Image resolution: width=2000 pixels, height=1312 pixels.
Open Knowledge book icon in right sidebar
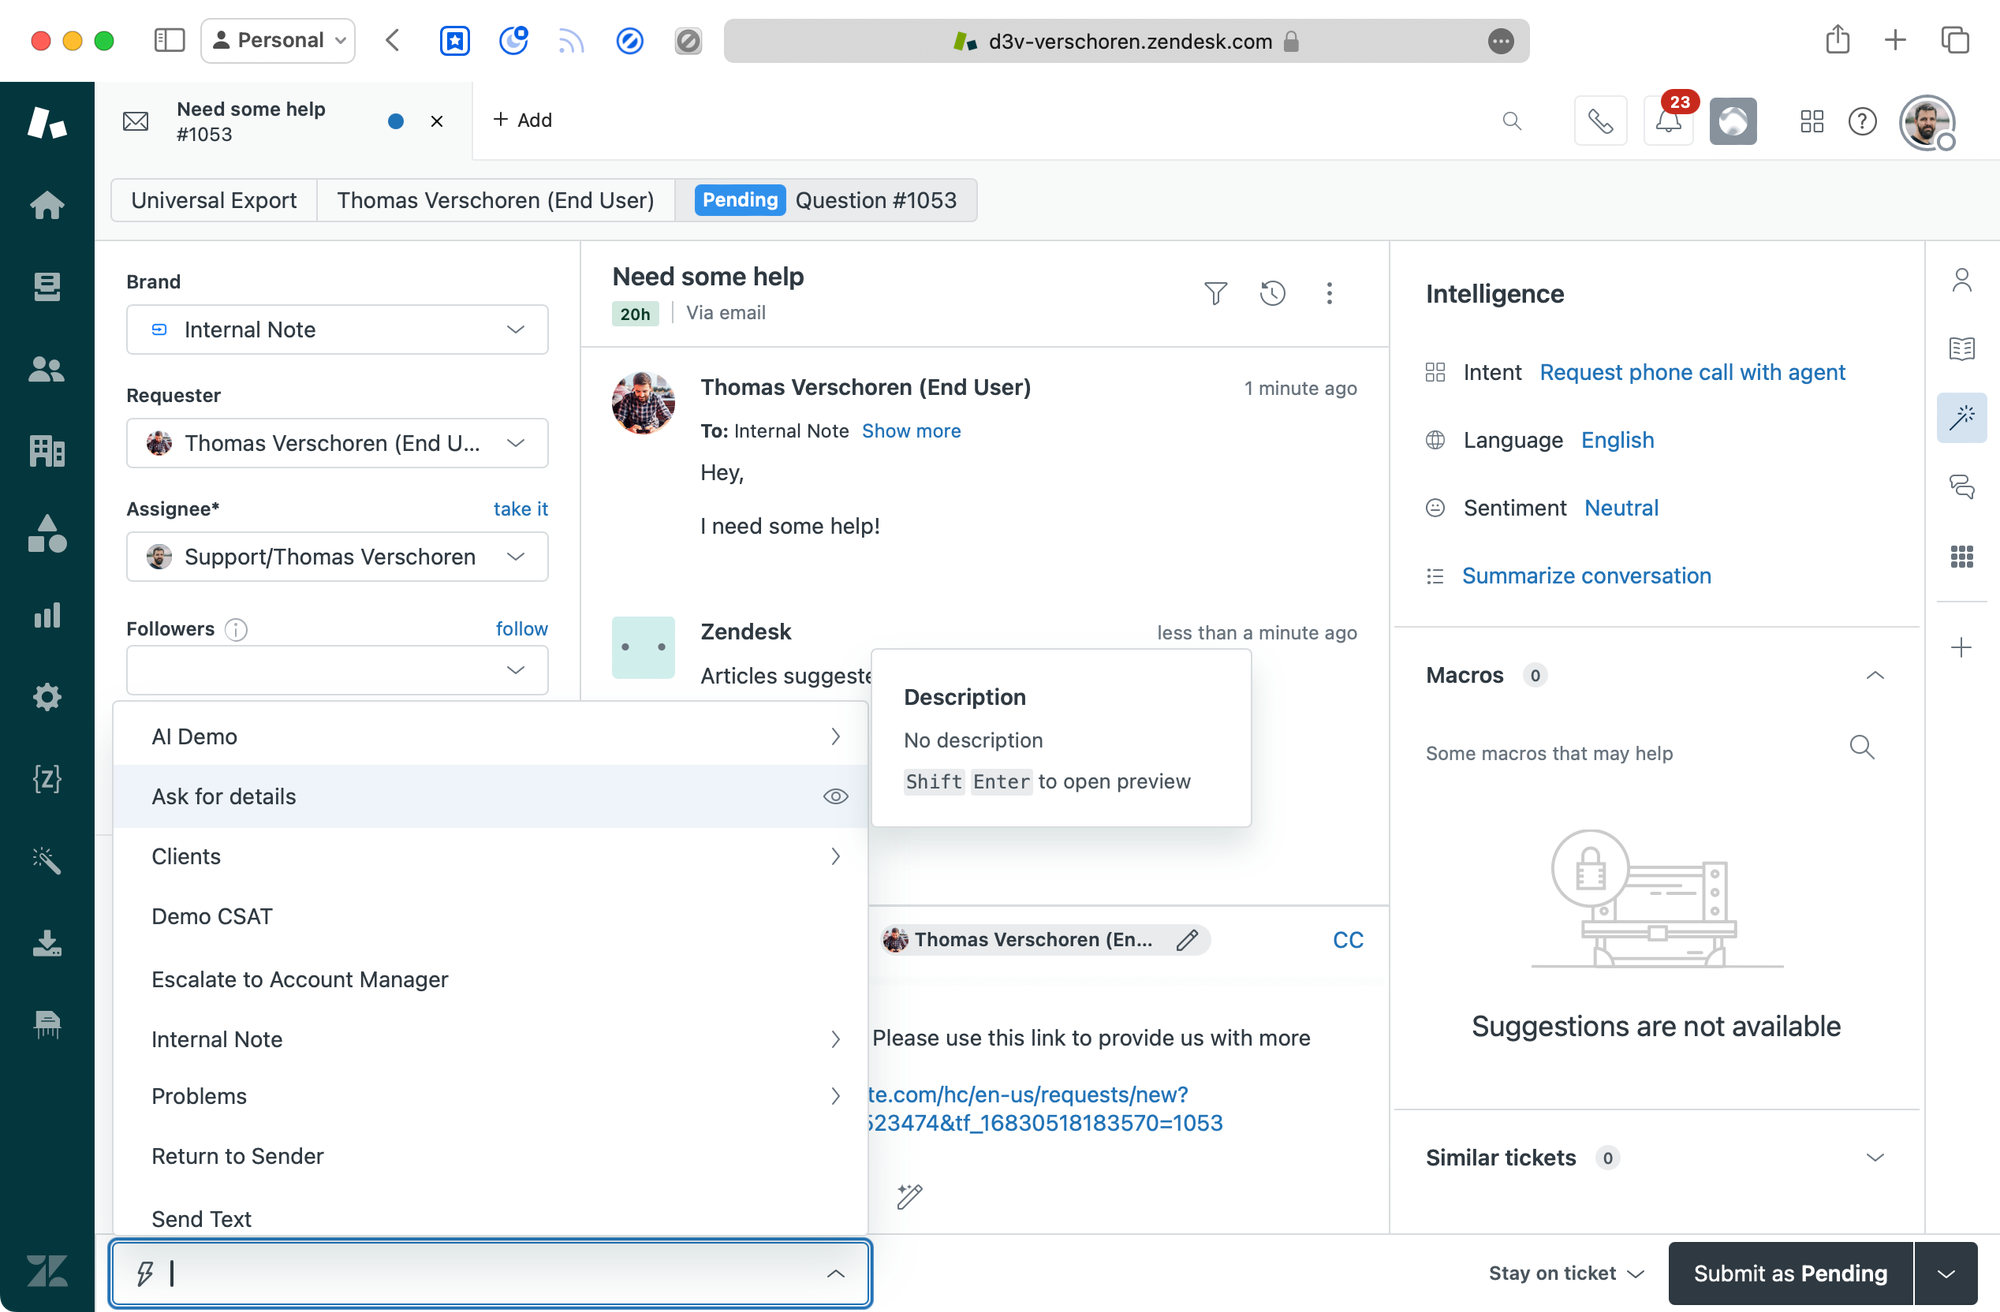click(x=1961, y=349)
